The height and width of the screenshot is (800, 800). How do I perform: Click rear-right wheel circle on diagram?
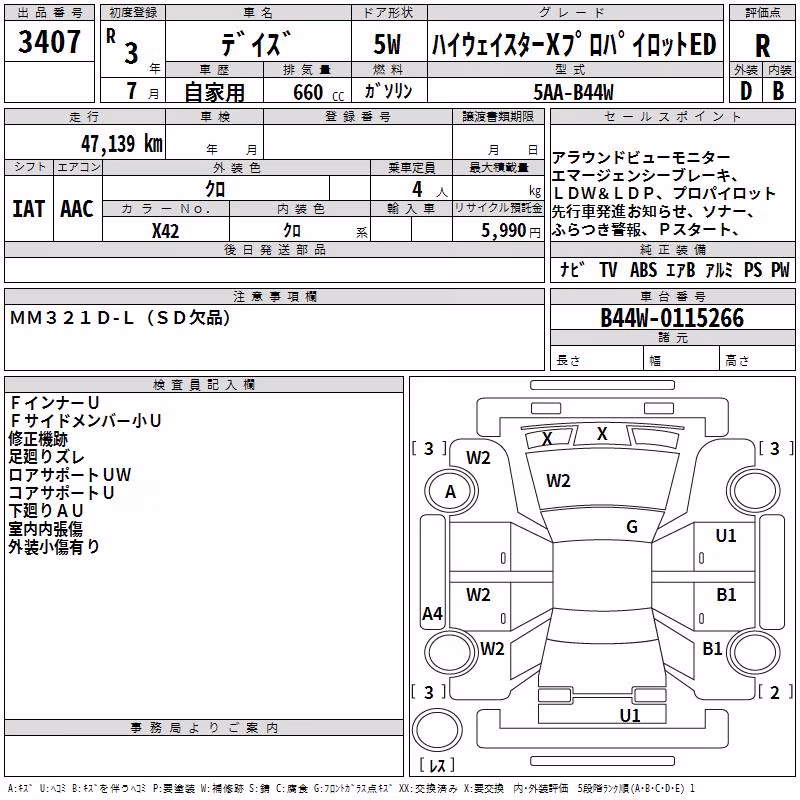click(753, 652)
